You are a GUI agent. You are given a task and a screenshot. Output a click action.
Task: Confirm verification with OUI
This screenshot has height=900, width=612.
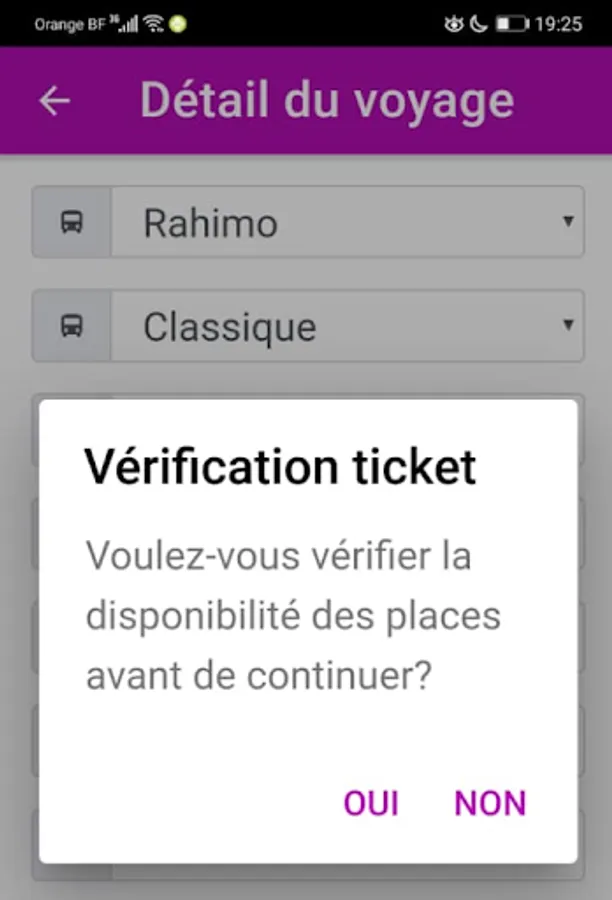click(371, 802)
